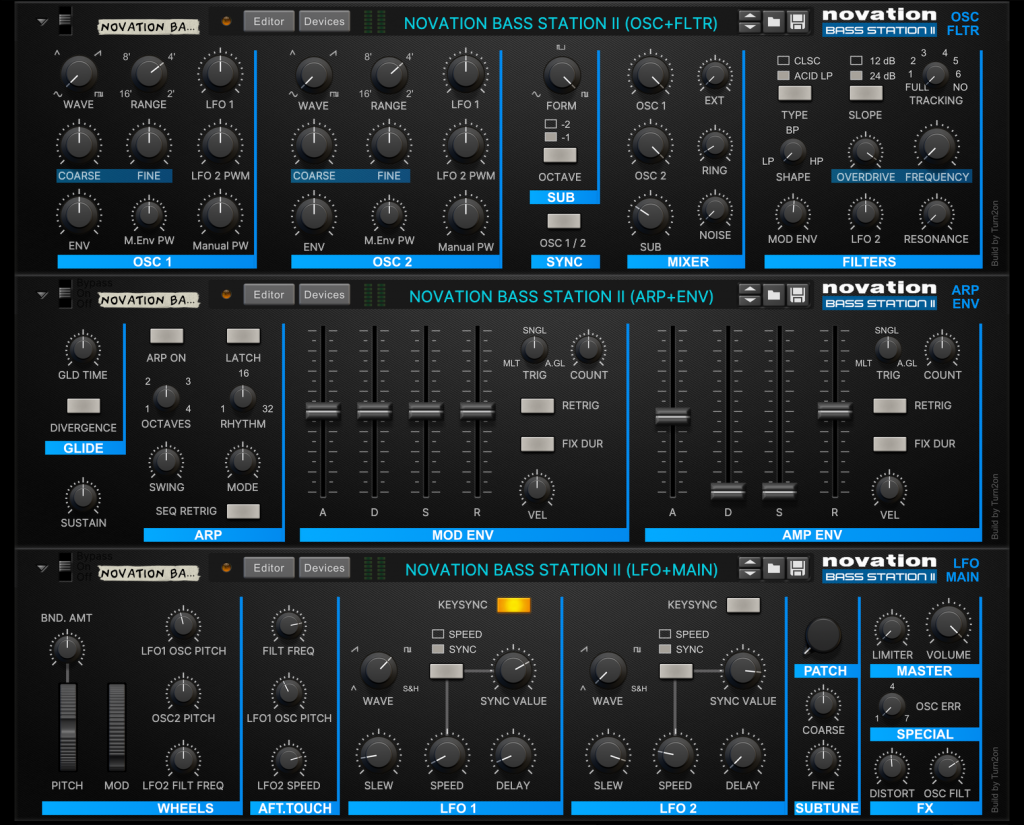Click the PITCH wheel
Image resolution: width=1024 pixels, height=825 pixels.
pos(68,728)
